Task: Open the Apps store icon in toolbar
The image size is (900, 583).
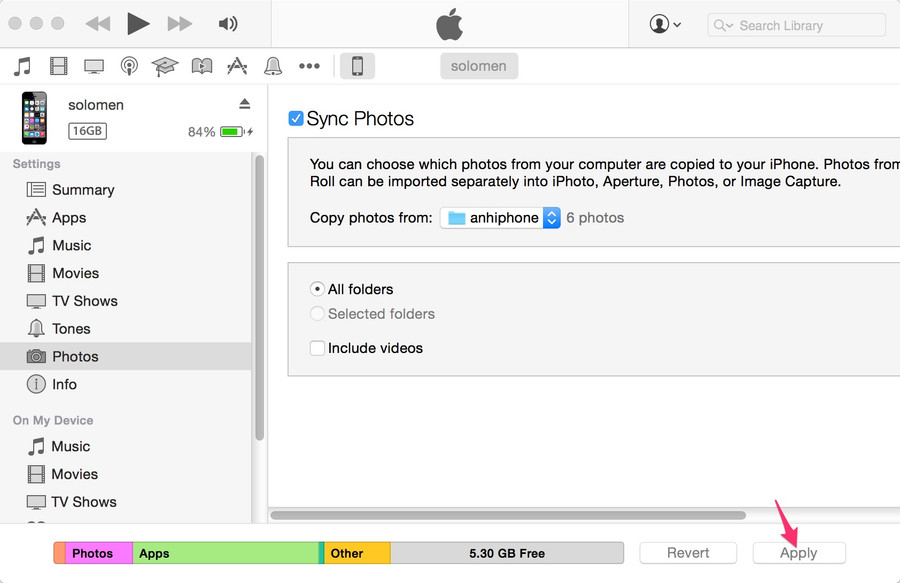Action: coord(237,66)
